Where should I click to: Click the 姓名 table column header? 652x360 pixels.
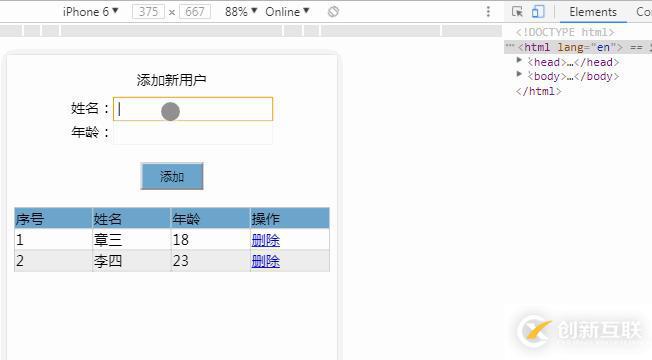131,218
